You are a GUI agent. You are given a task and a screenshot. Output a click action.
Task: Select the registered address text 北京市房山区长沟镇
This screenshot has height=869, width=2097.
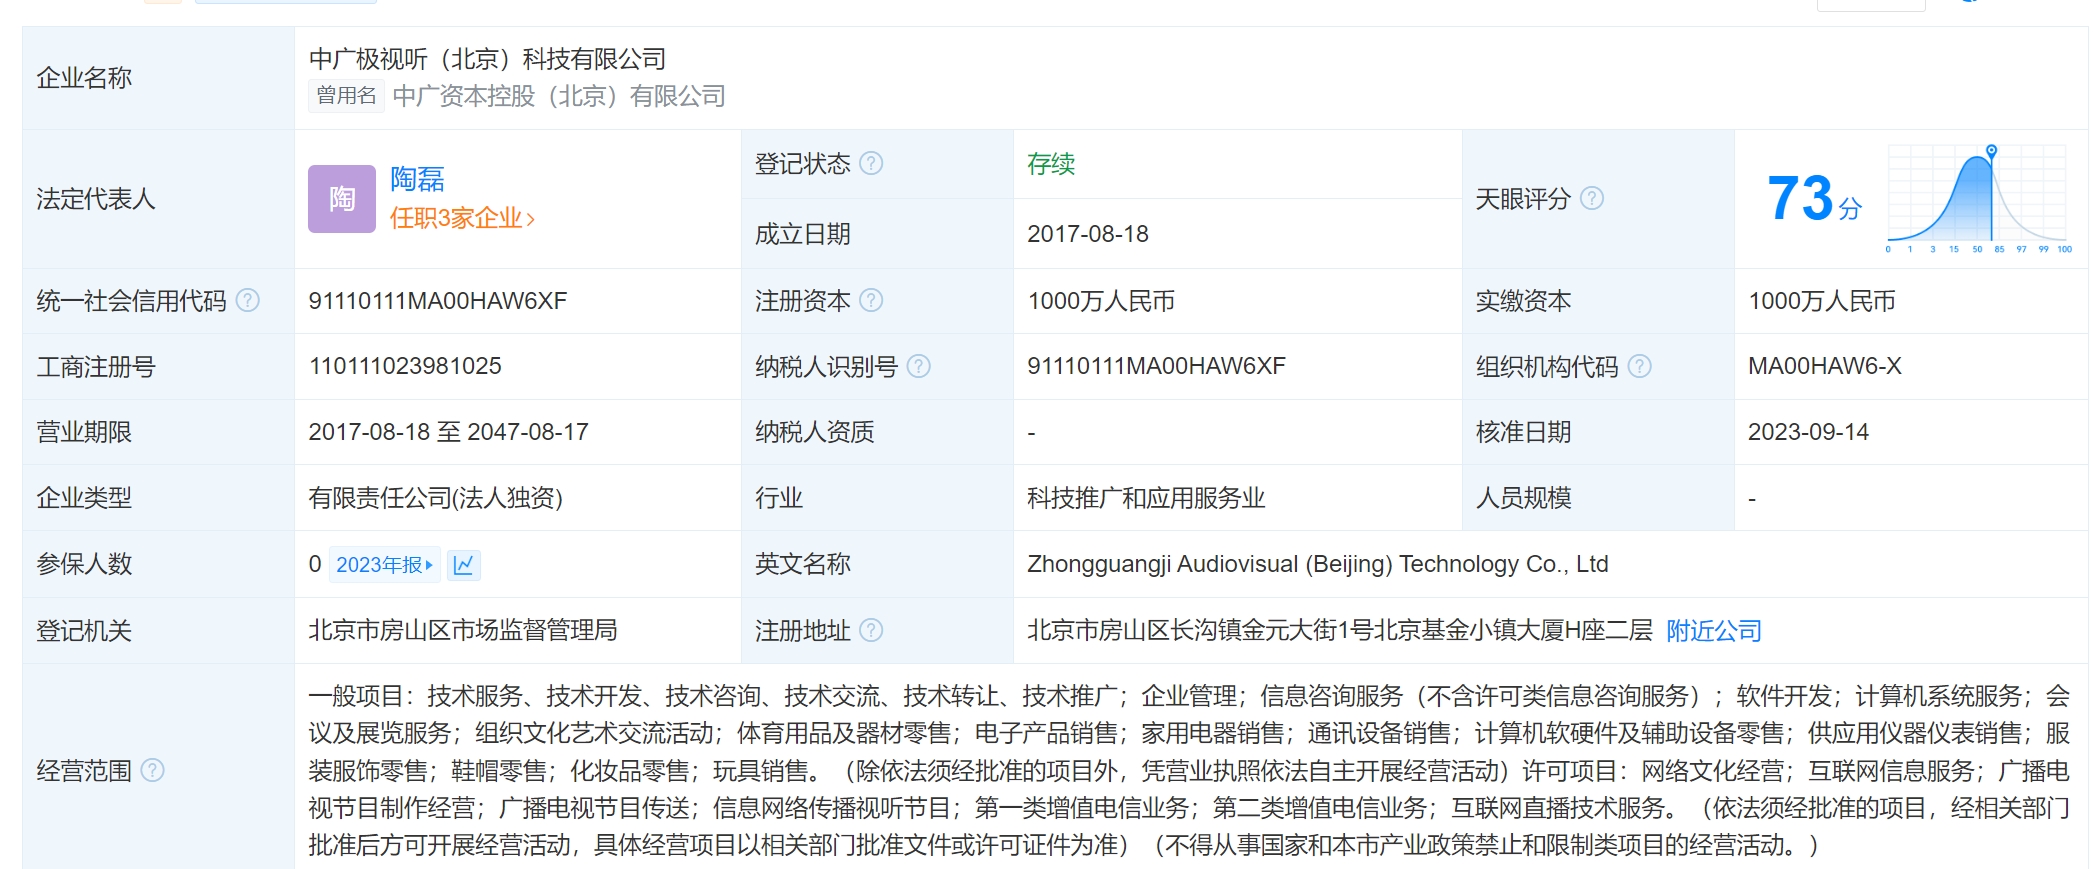tap(1340, 630)
